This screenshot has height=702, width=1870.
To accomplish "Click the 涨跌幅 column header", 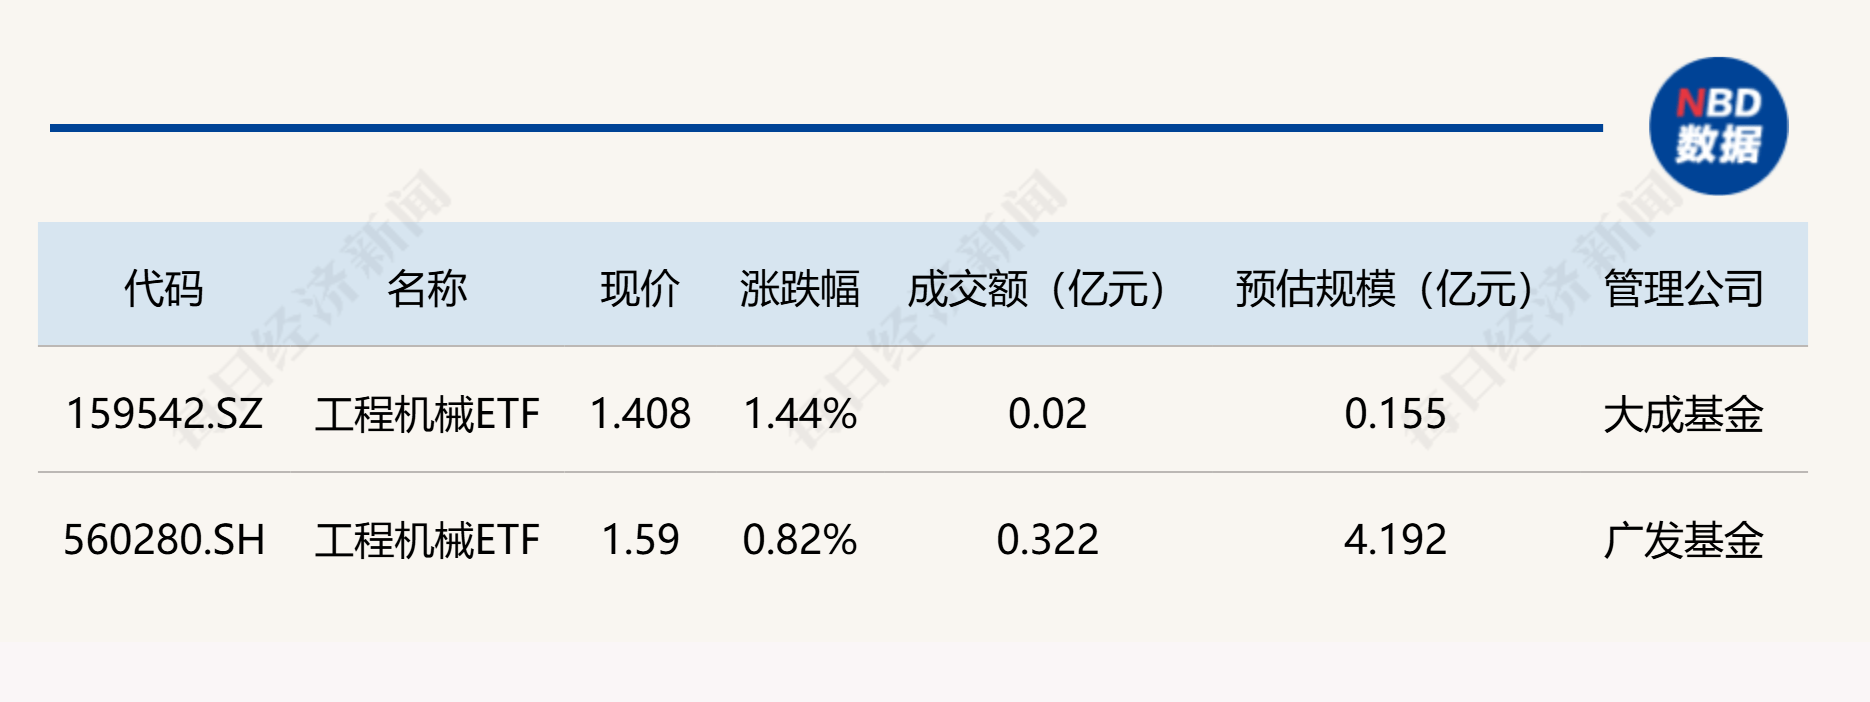I will point(799,289).
